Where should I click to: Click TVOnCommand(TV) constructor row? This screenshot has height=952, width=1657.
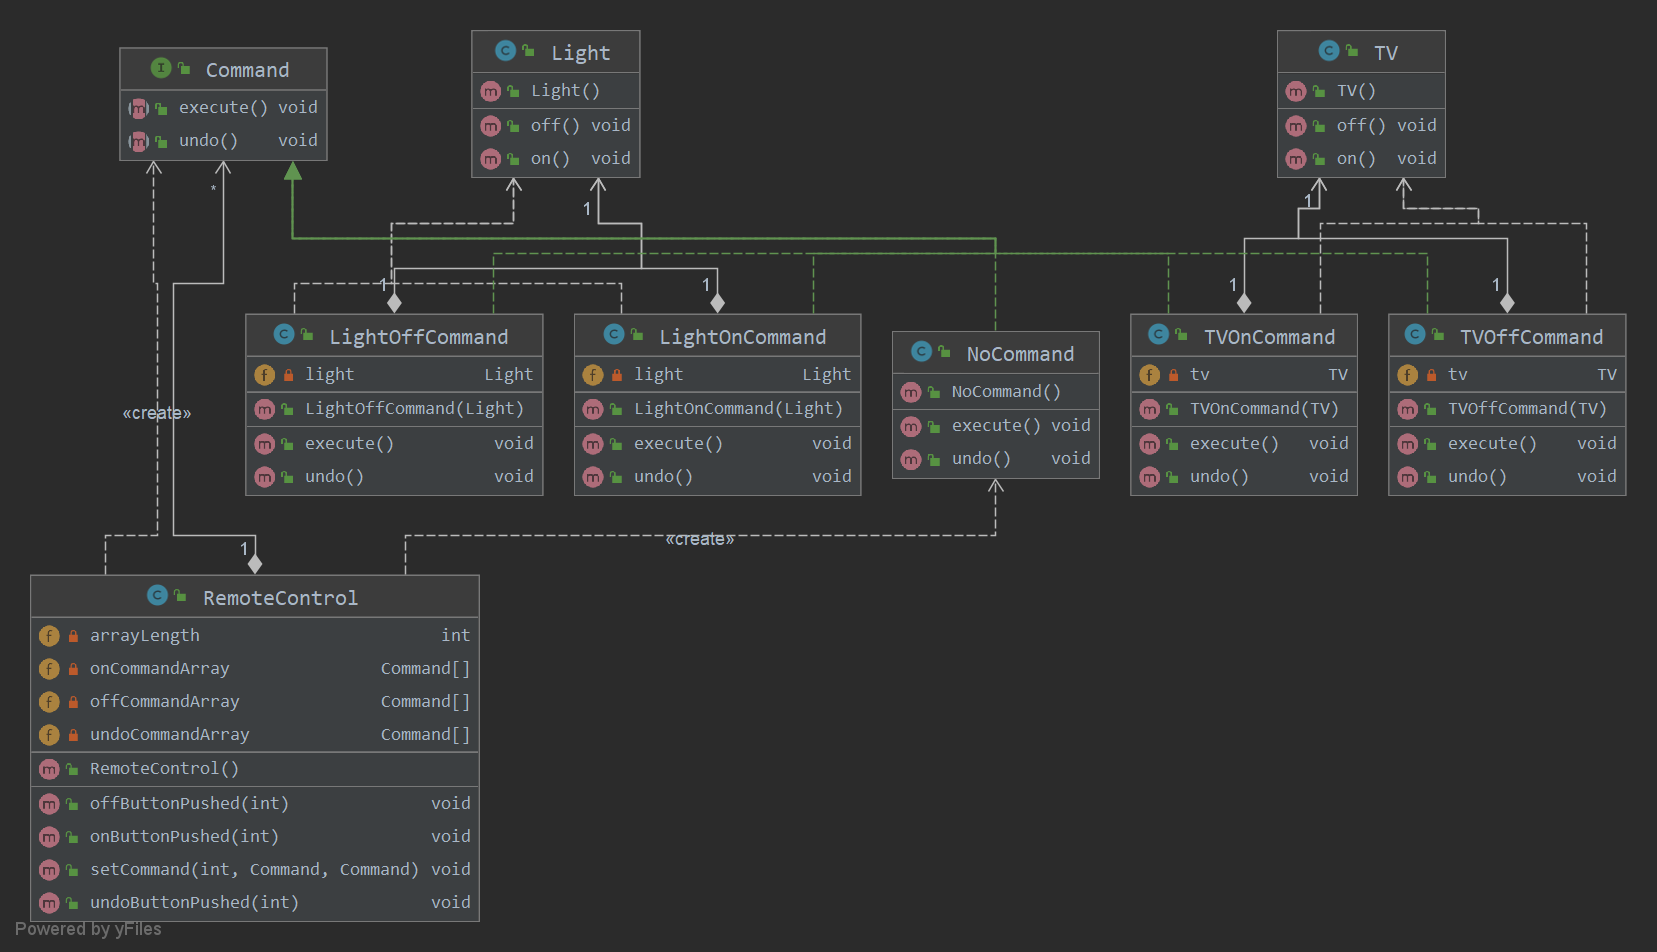(x=1243, y=409)
